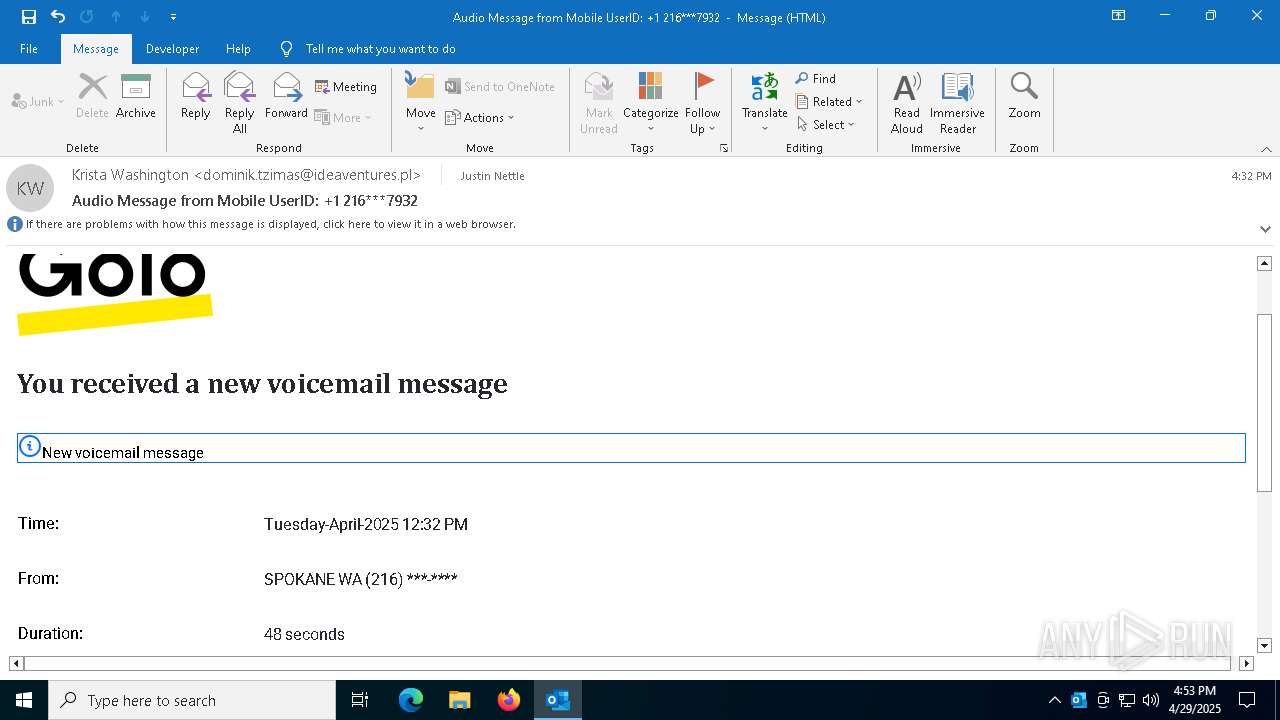Open the Translate menu
Viewport: 1280px width, 720px height.
(x=765, y=103)
